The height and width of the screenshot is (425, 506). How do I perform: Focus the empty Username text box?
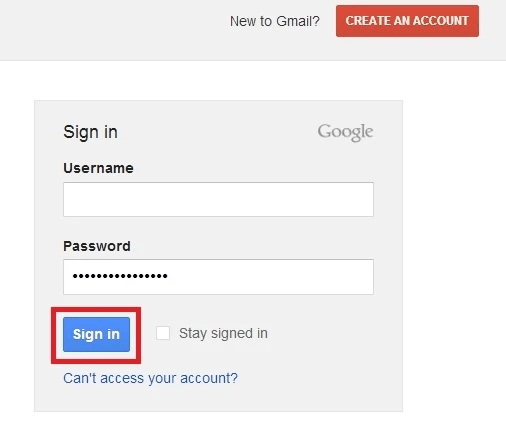pos(218,199)
